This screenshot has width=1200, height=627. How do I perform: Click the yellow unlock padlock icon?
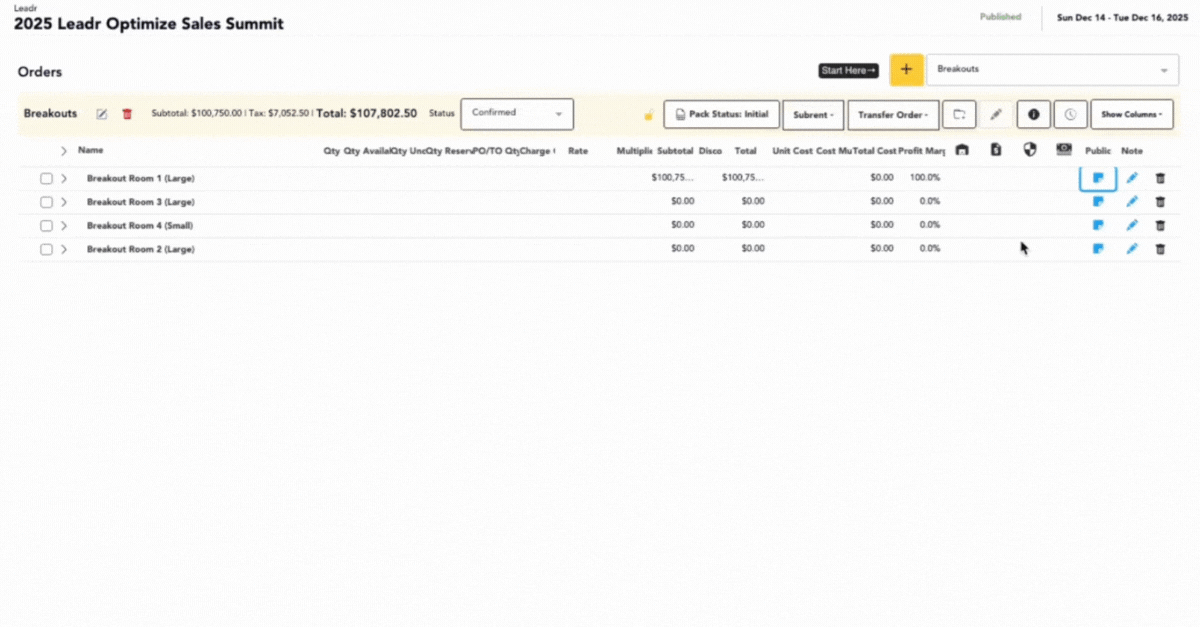(x=649, y=115)
